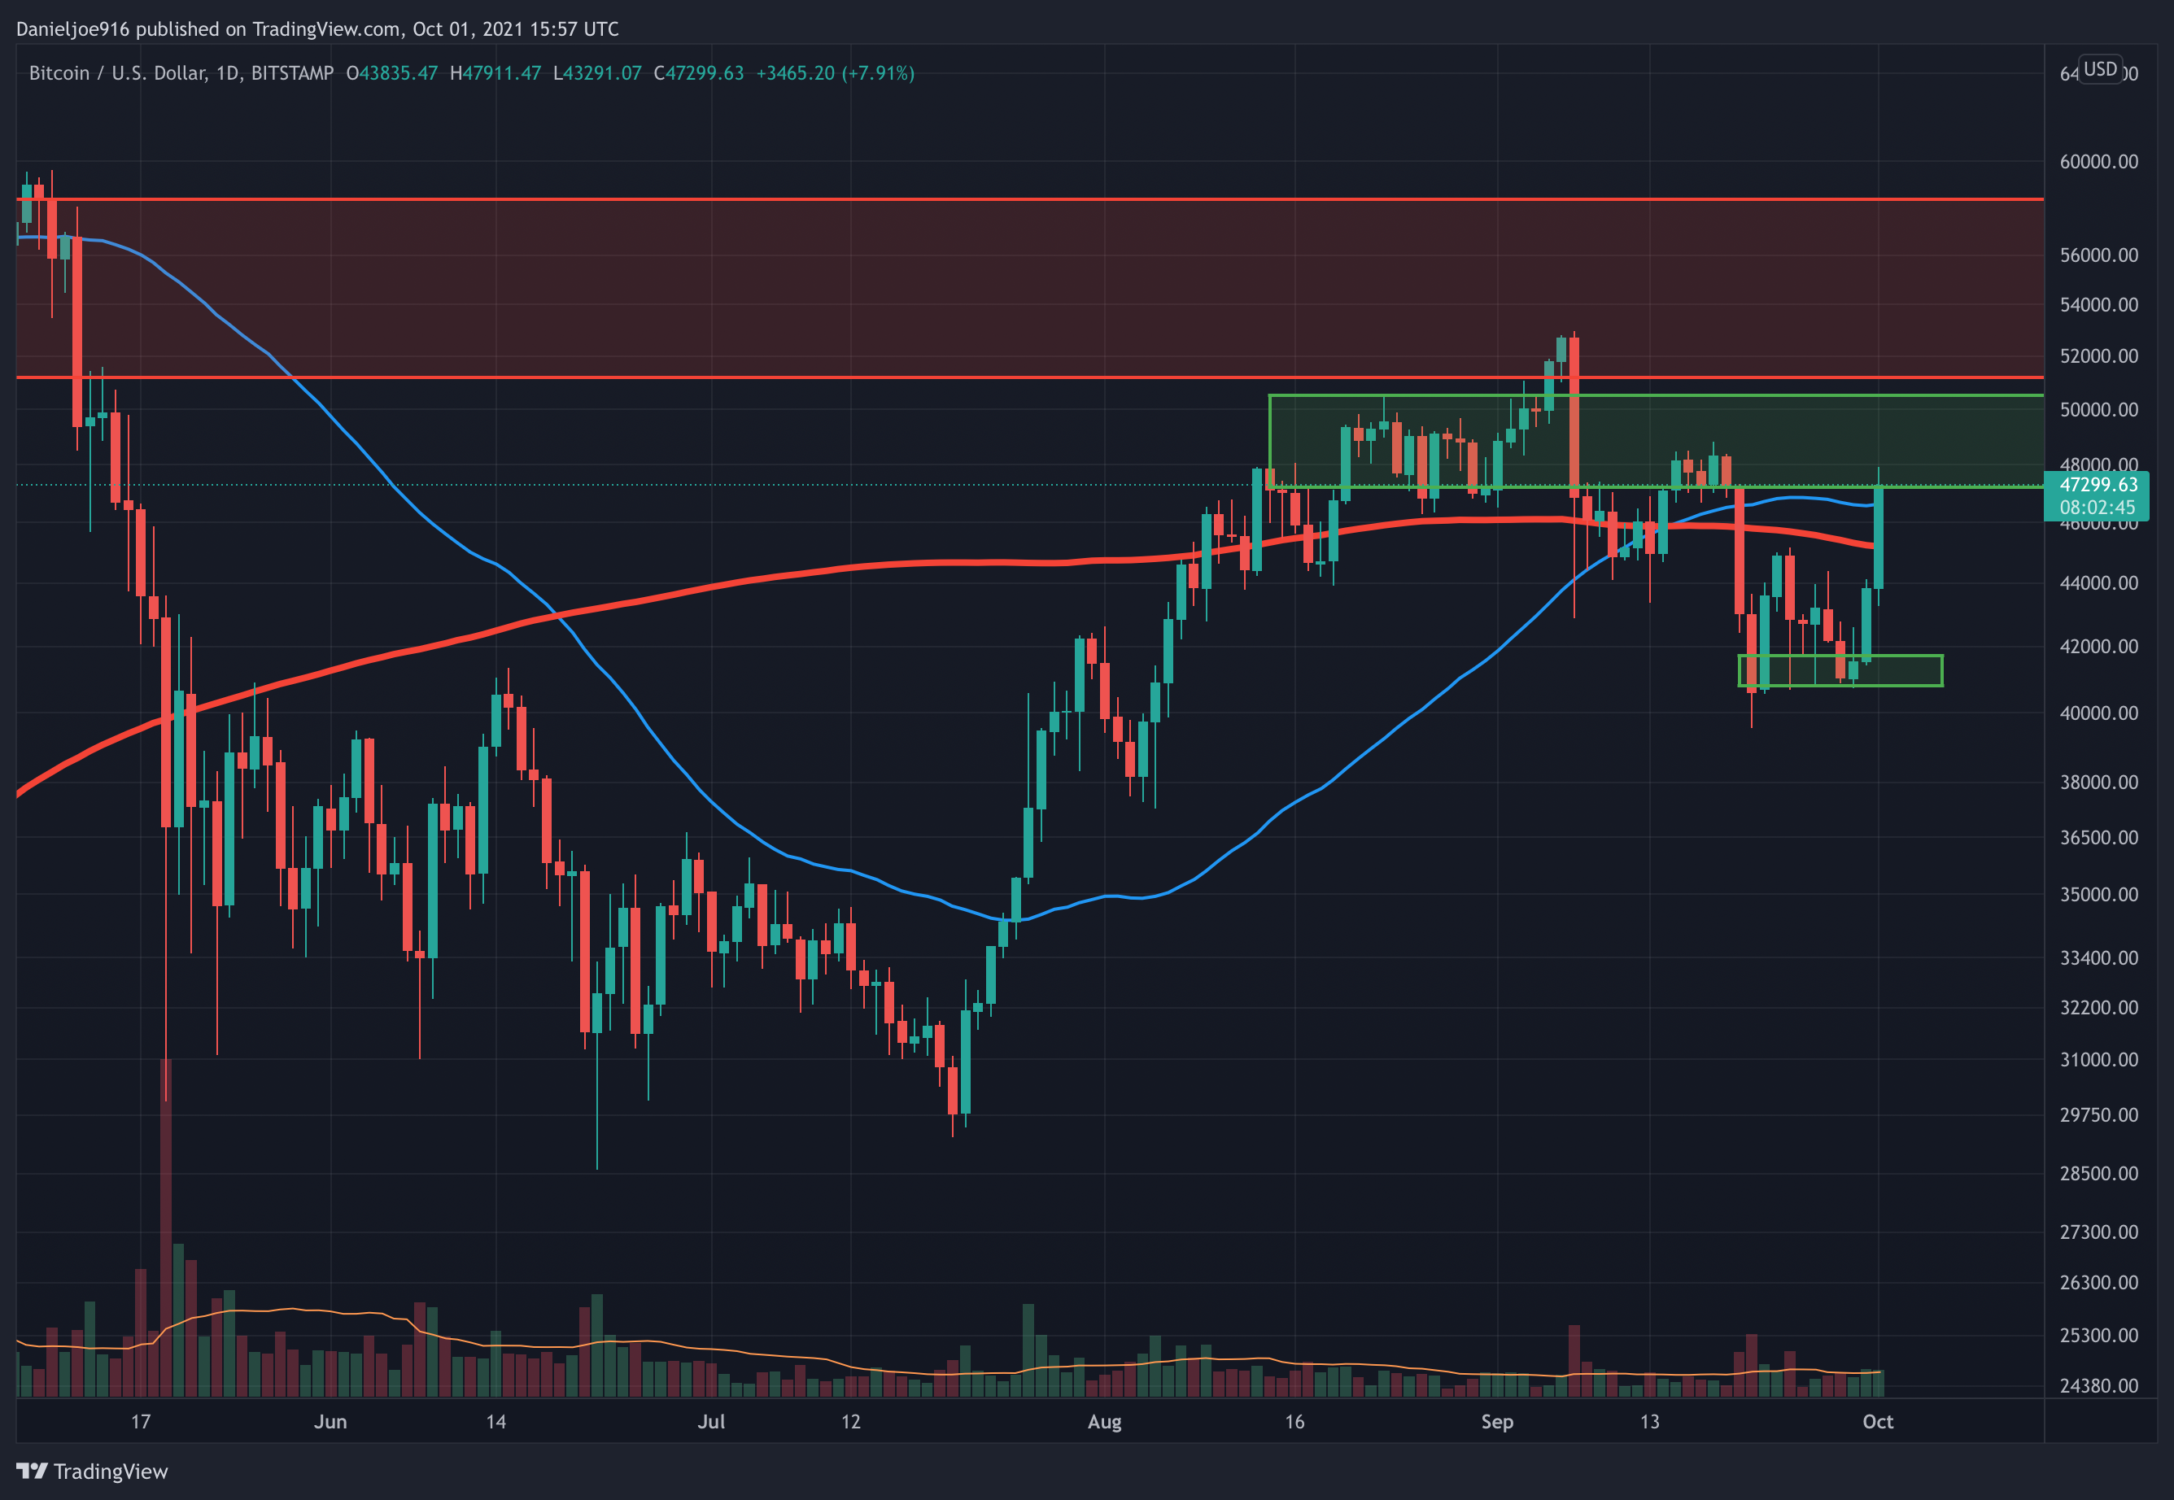Click the 33400.00 price axis label
This screenshot has width=2174, height=1500.
[x=2099, y=958]
